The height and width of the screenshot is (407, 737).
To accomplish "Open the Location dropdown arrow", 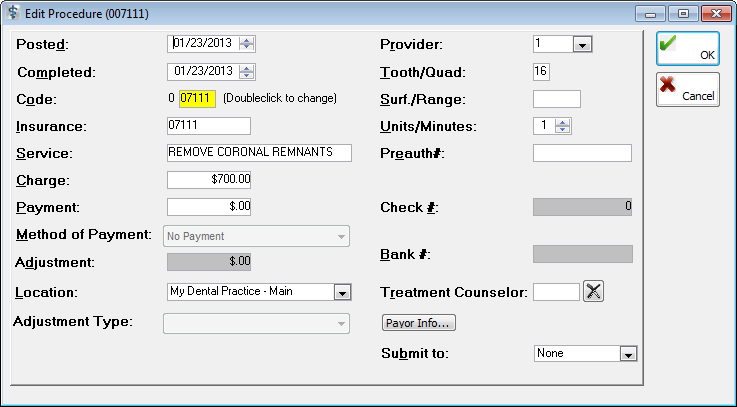I will point(342,292).
